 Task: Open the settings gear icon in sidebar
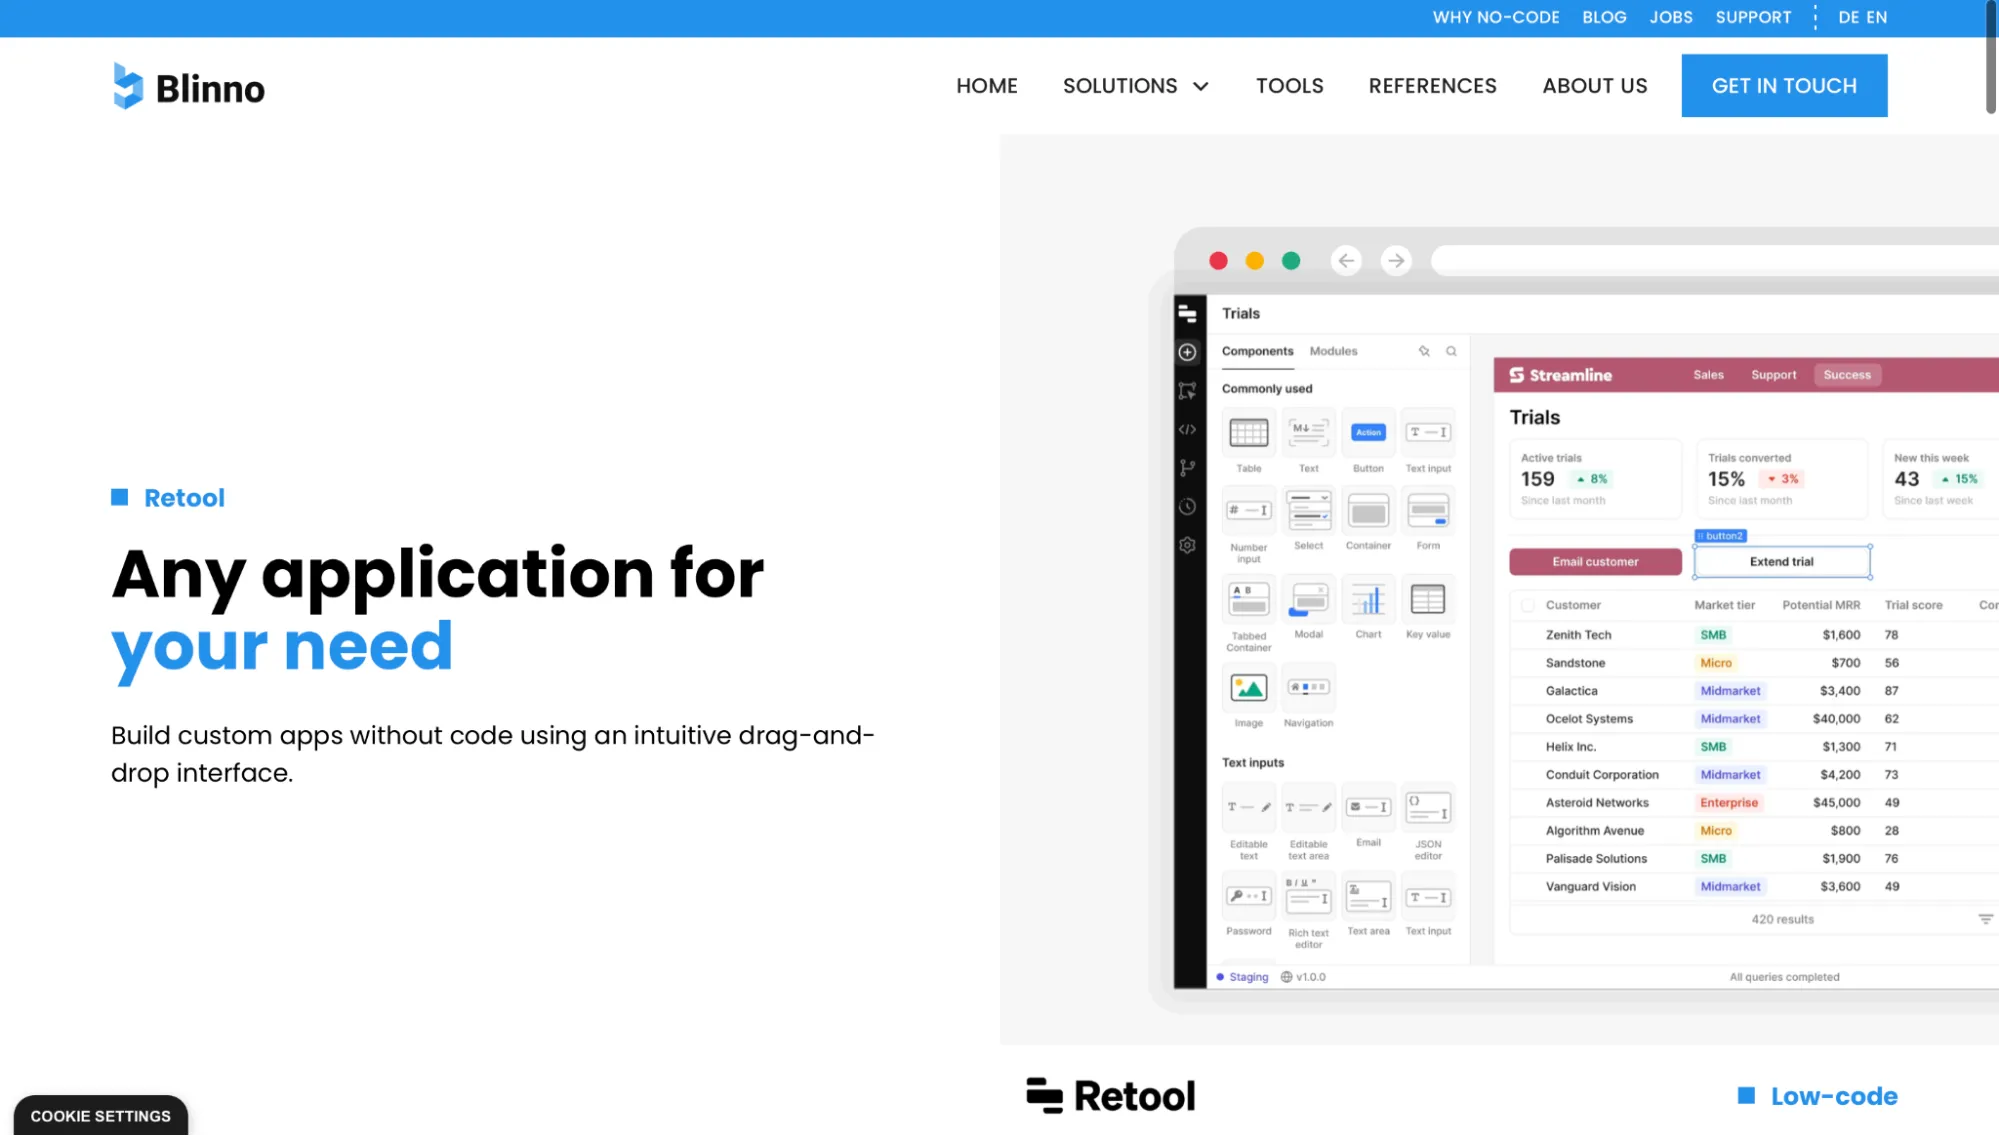[1187, 545]
